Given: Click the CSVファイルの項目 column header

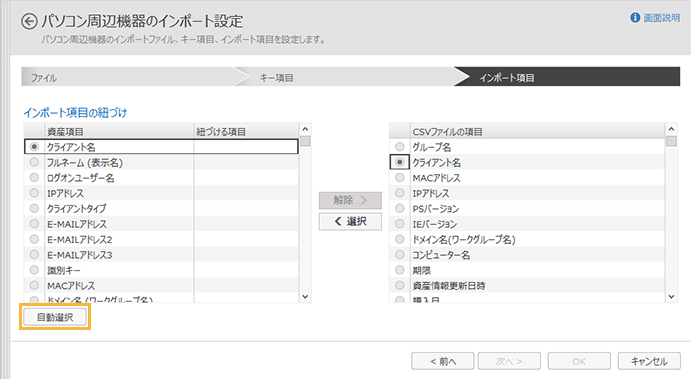Looking at the screenshot, I should tap(537, 131).
